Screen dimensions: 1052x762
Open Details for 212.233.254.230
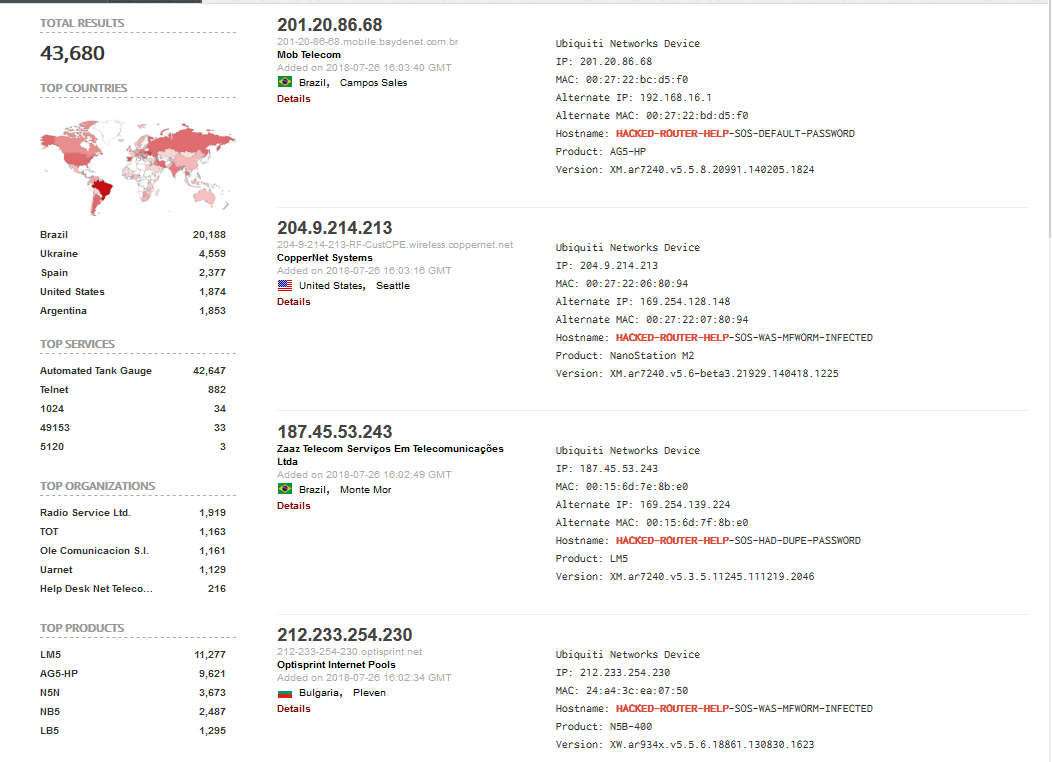(x=294, y=709)
